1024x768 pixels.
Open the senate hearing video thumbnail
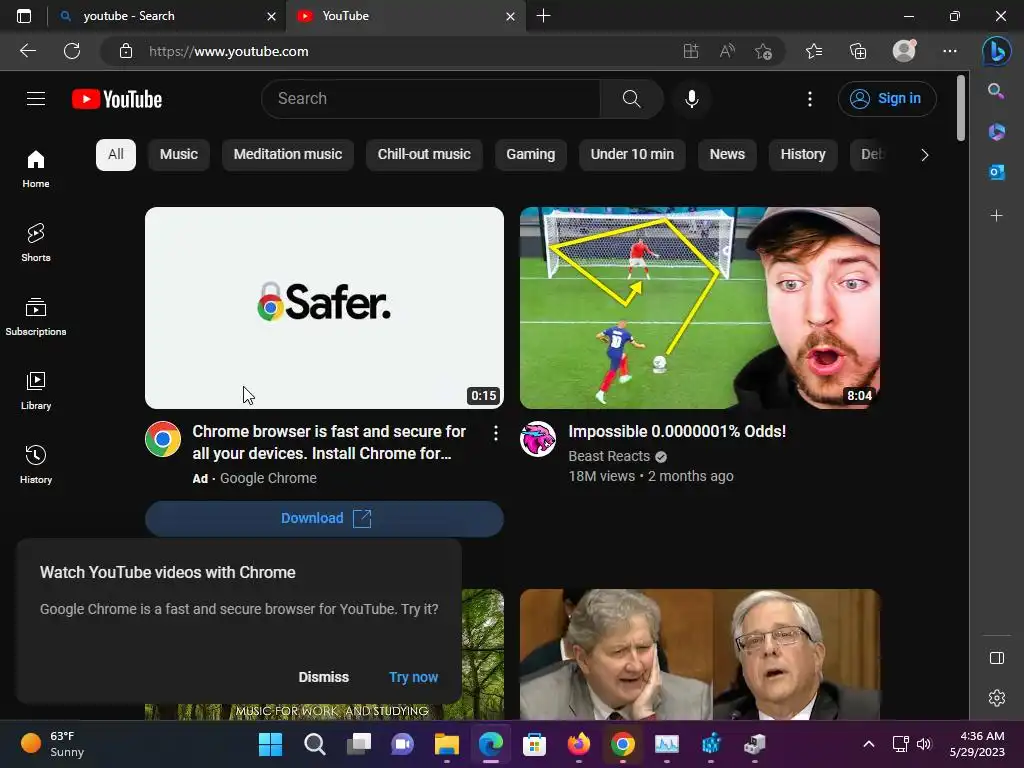coord(699,654)
